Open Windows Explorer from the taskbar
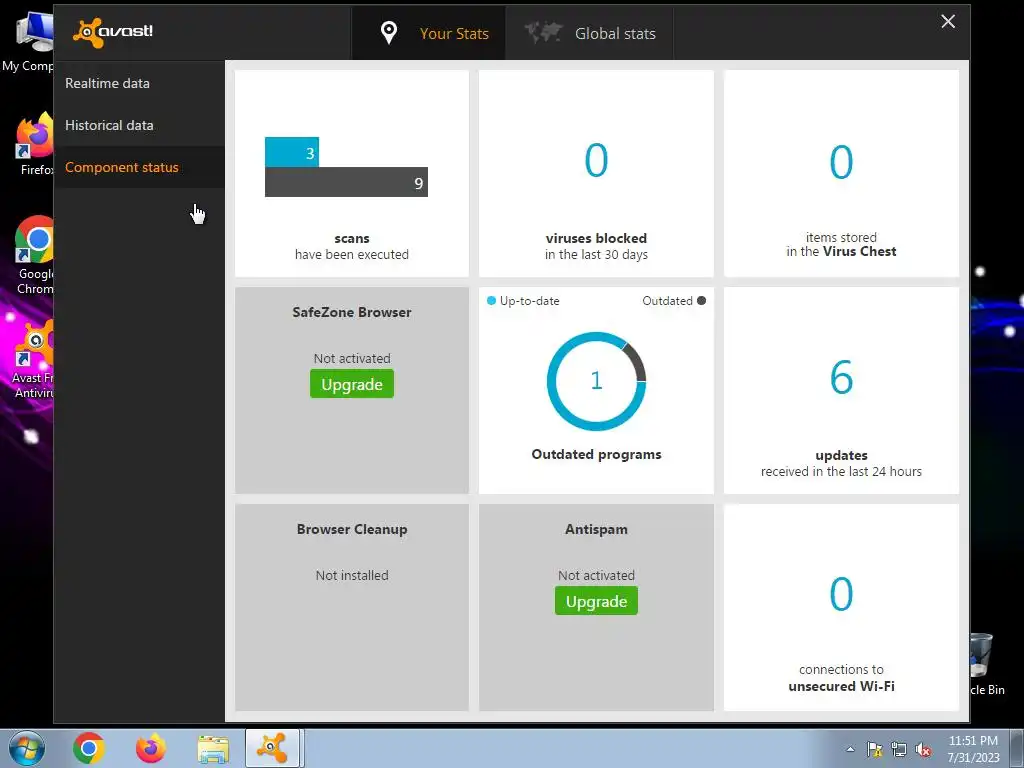The height and width of the screenshot is (768, 1024). point(213,749)
